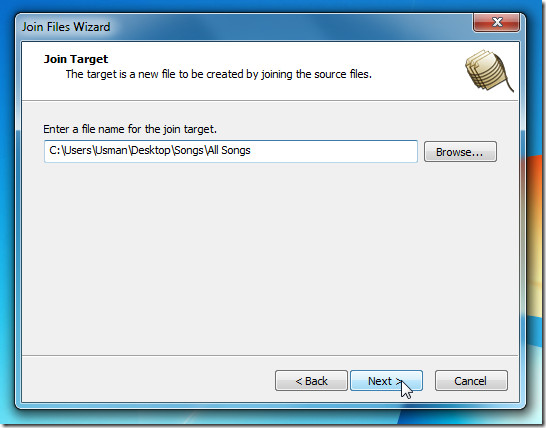546x428 pixels.
Task: Place cursor on All Songs in path
Action: click(x=229, y=150)
